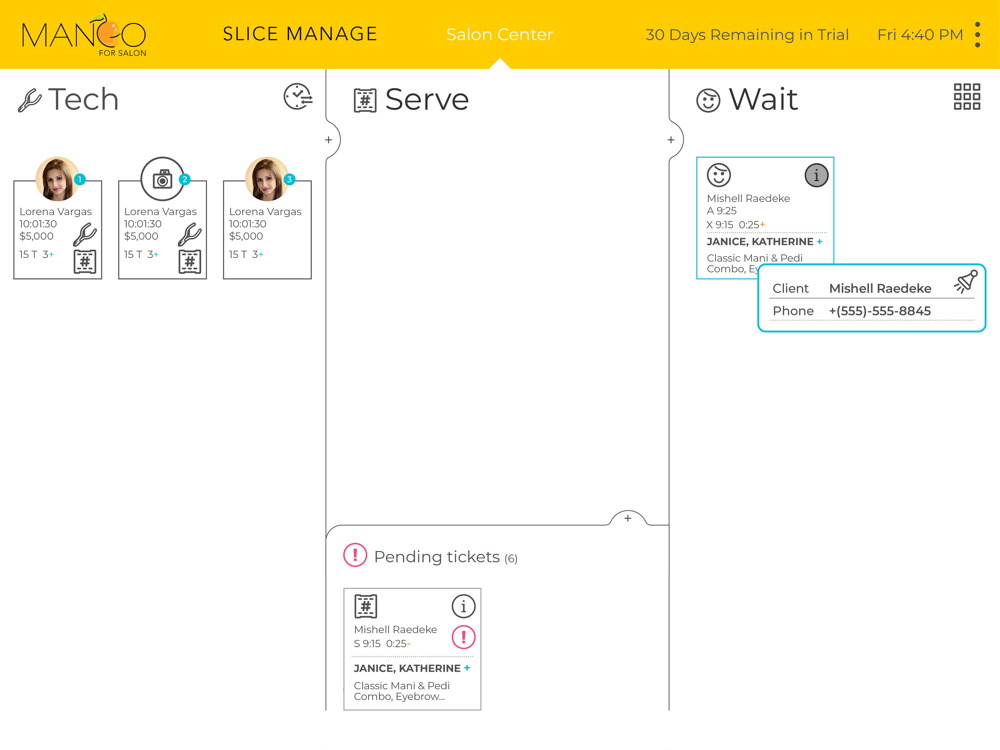Click the Fri 4:40 PM clock

click(x=920, y=34)
